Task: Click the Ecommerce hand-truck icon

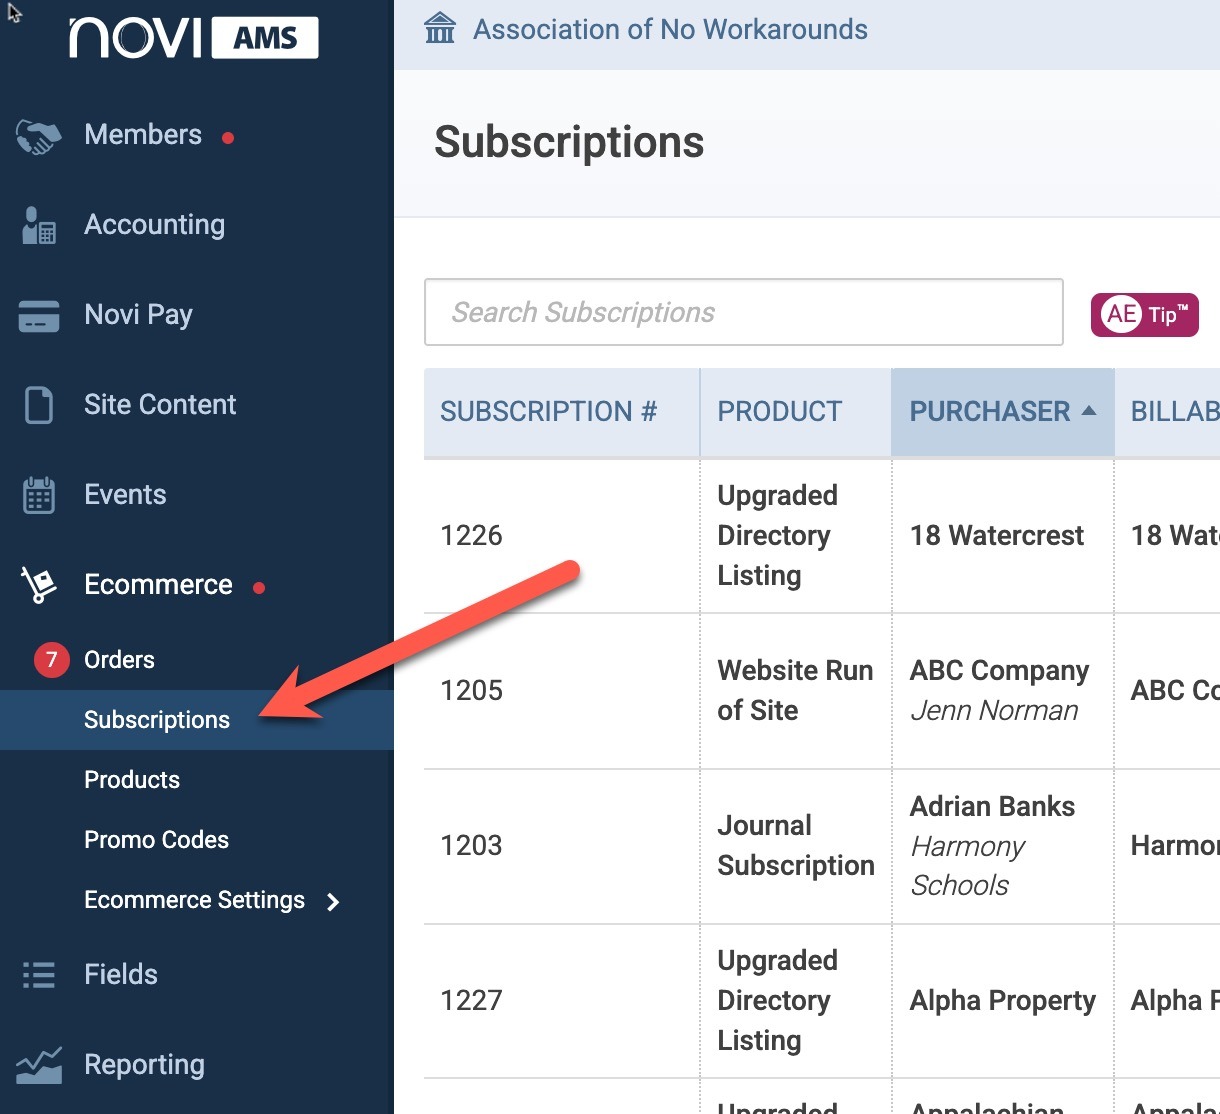Action: click(x=38, y=585)
